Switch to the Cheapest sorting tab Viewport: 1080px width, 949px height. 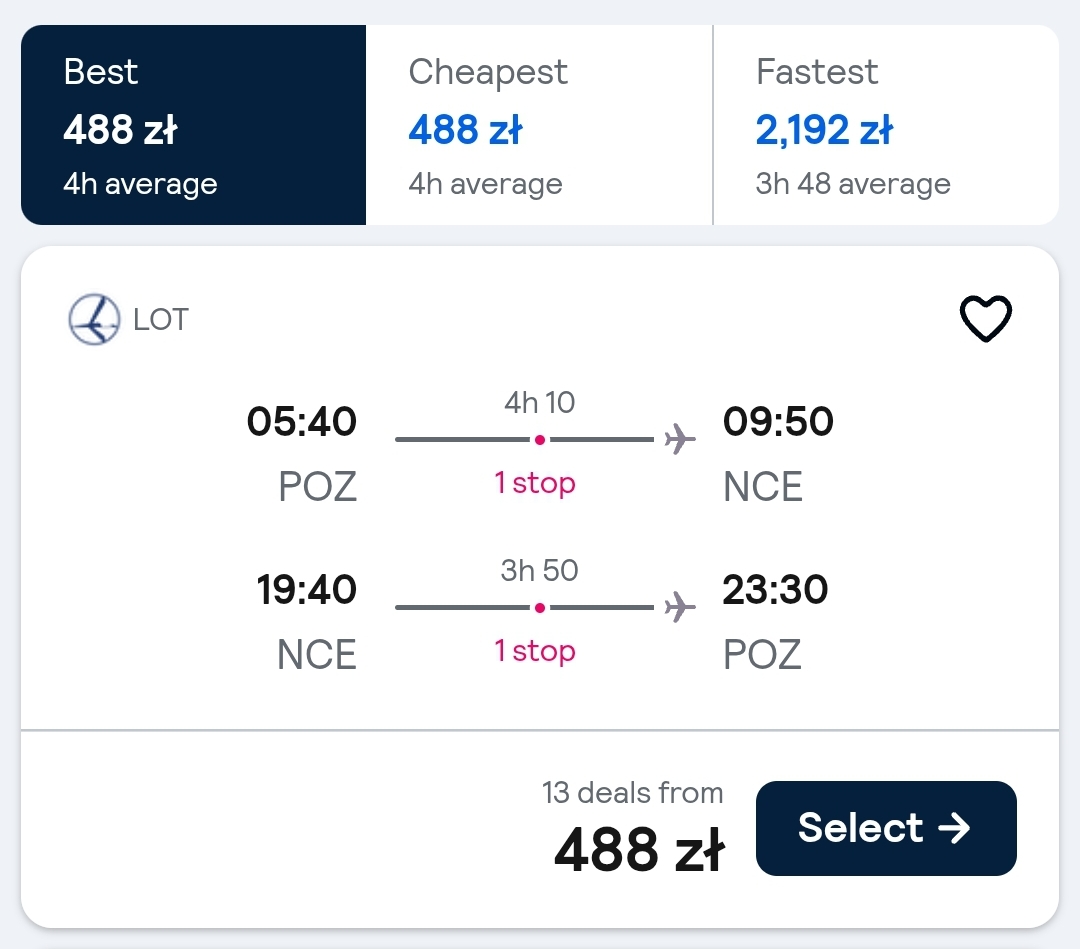539,125
